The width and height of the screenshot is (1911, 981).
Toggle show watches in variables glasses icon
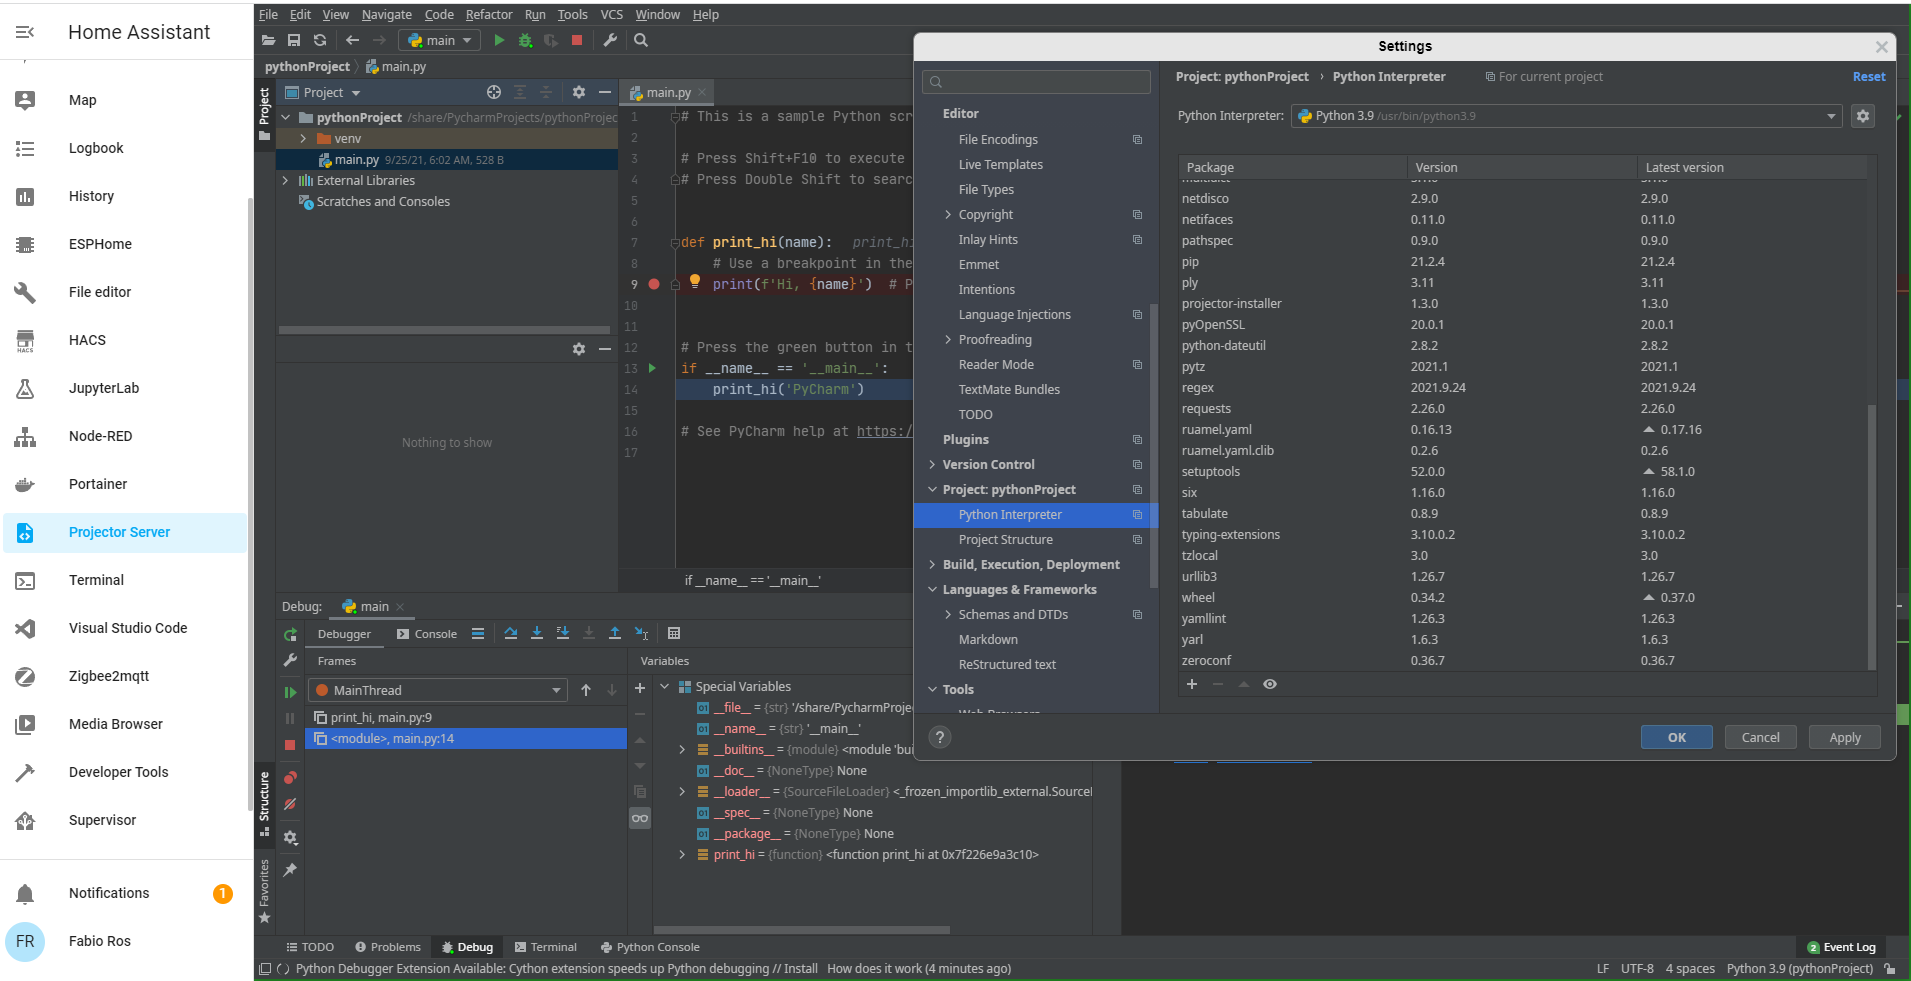point(640,818)
